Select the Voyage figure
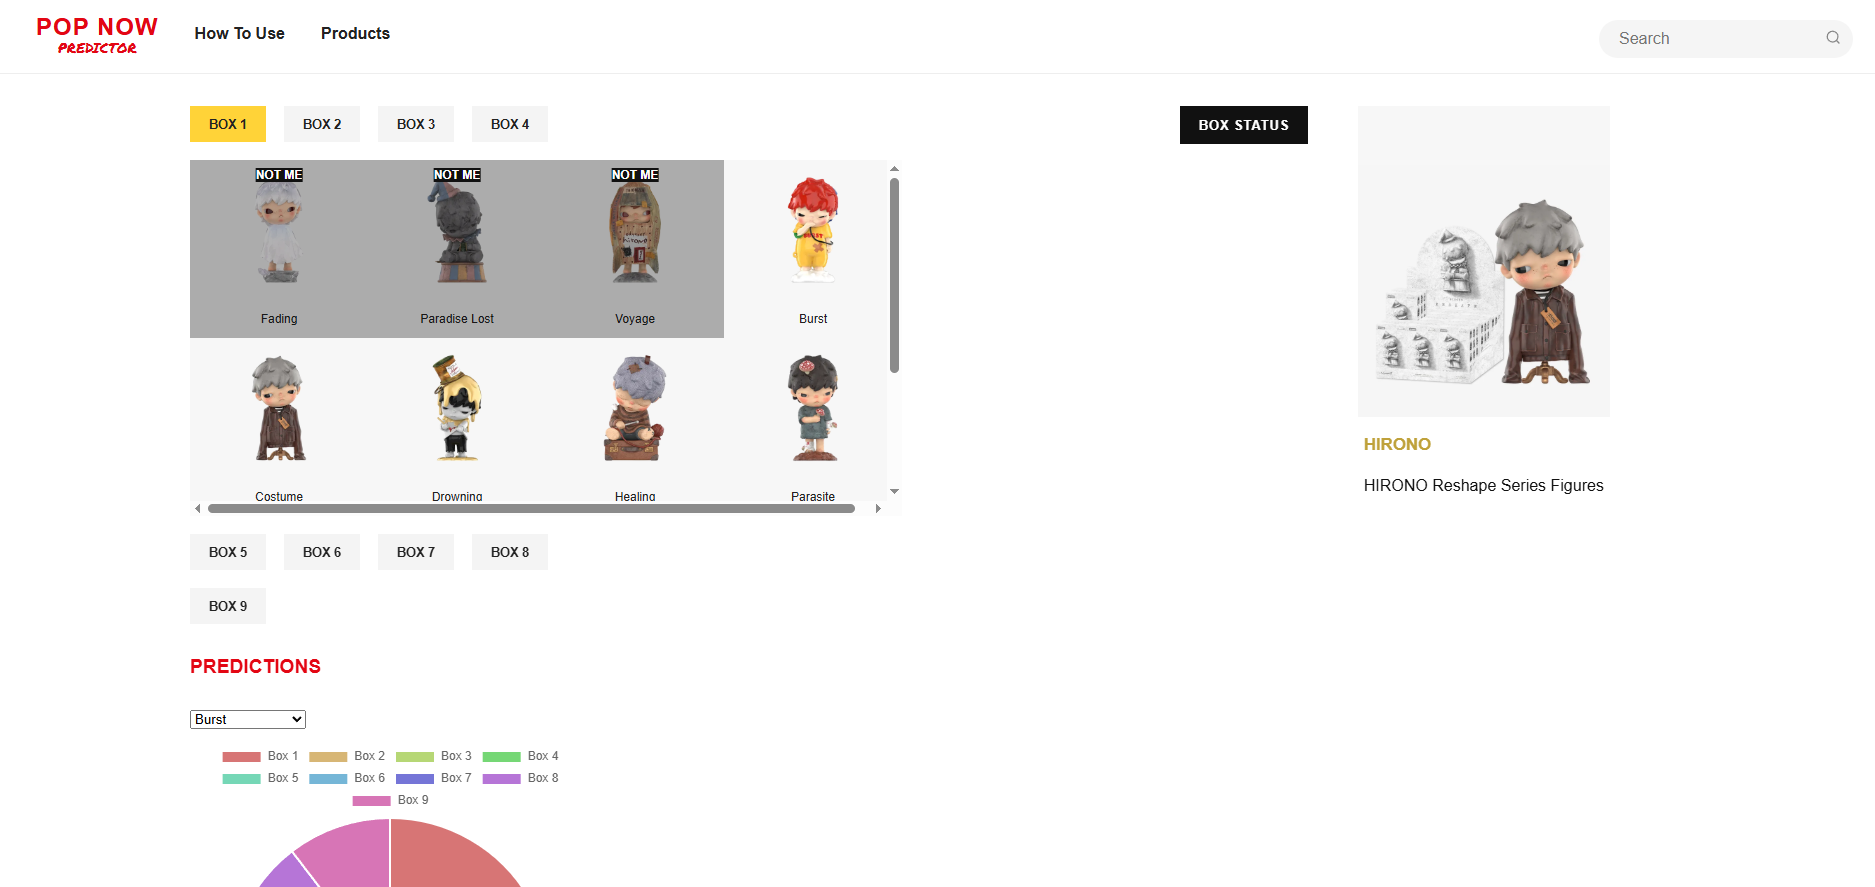Viewport: 1875px width, 887px height. (635, 249)
